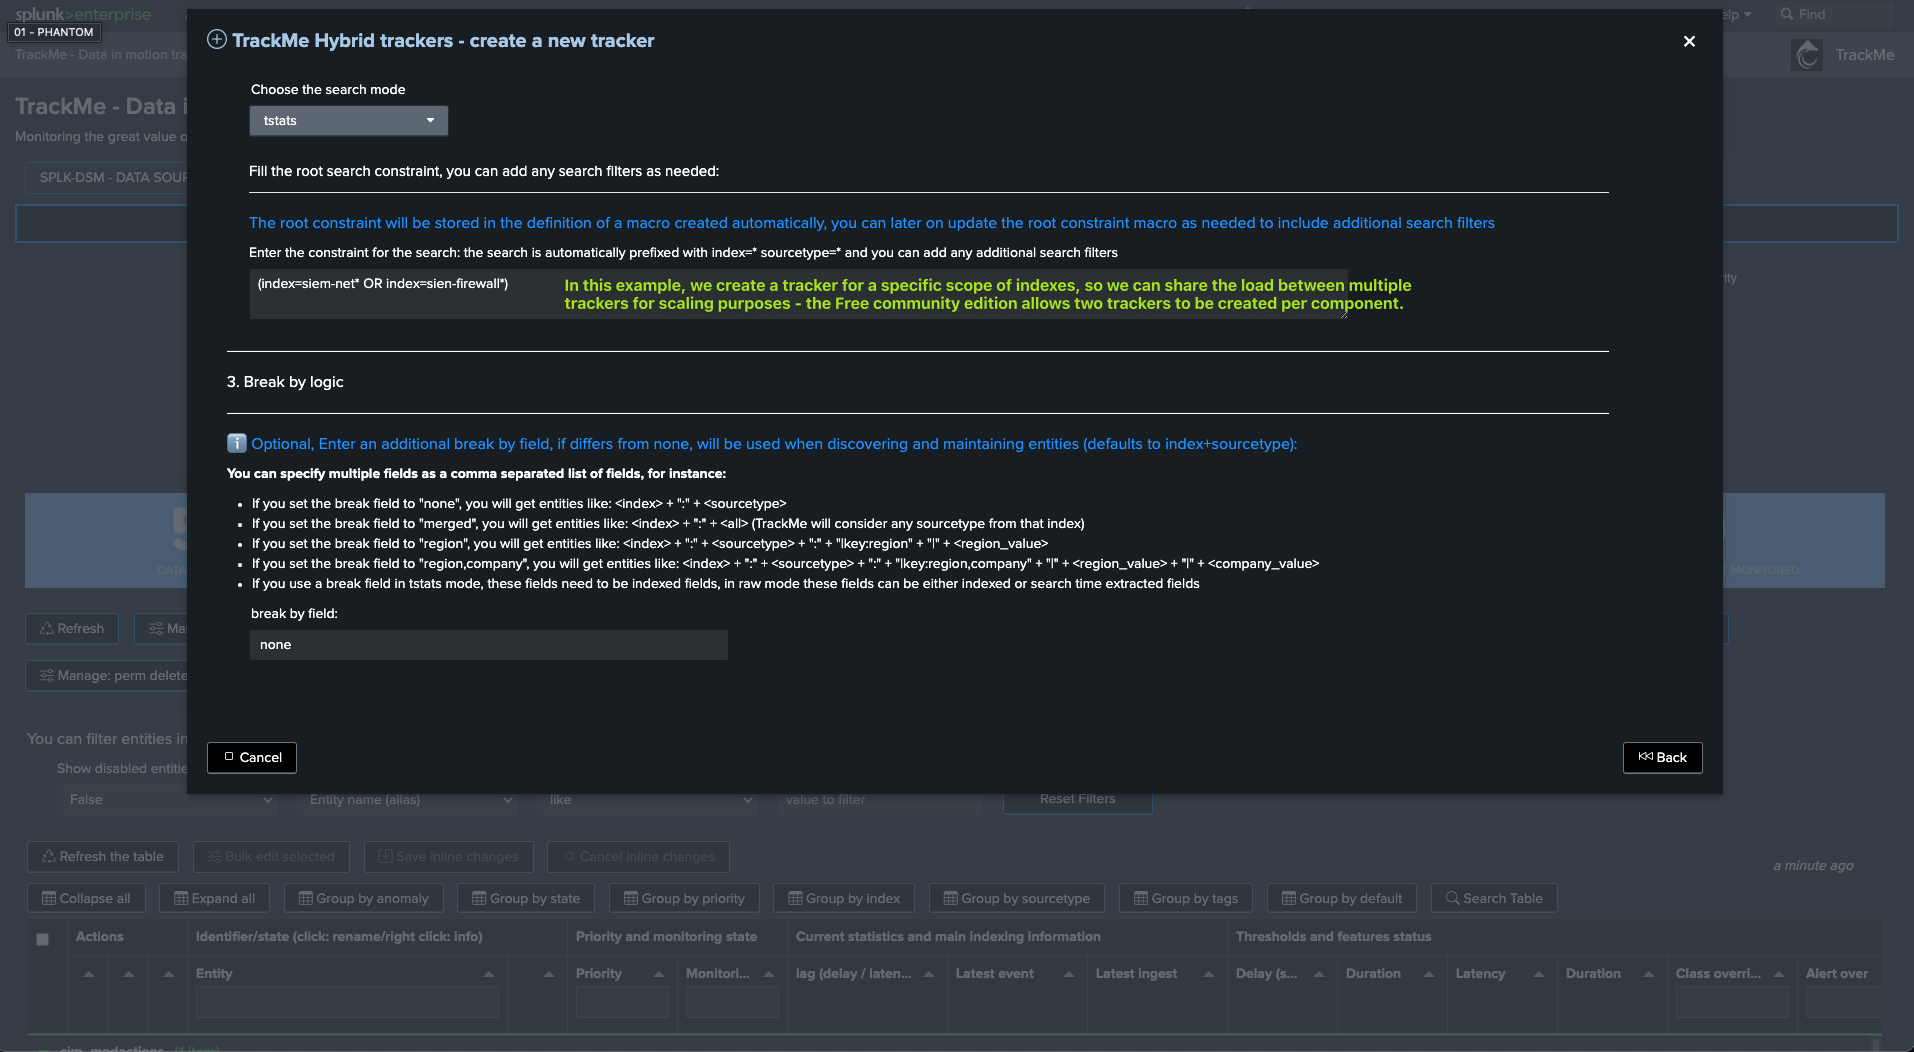Click the Reset Filters button
Image resolution: width=1914 pixels, height=1052 pixels.
[x=1077, y=799]
